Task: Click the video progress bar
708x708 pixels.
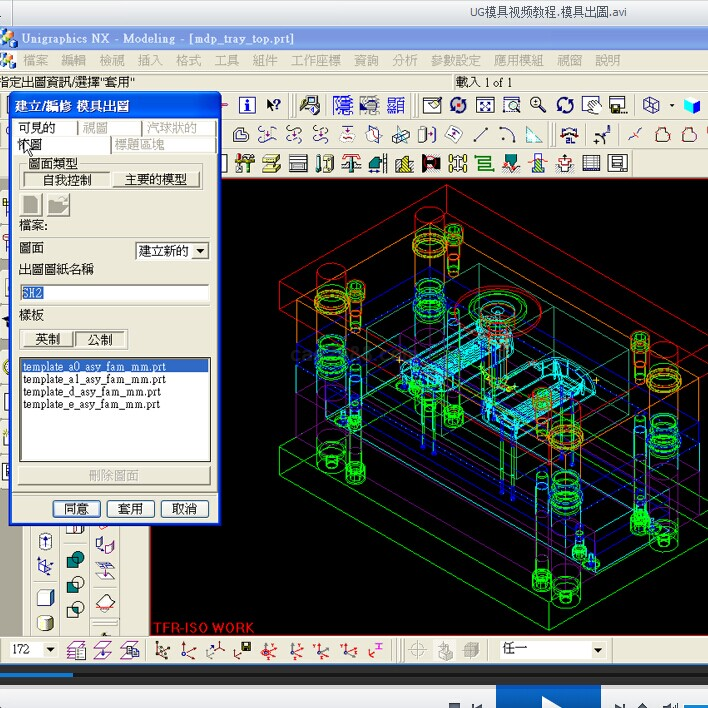Action: tap(354, 675)
